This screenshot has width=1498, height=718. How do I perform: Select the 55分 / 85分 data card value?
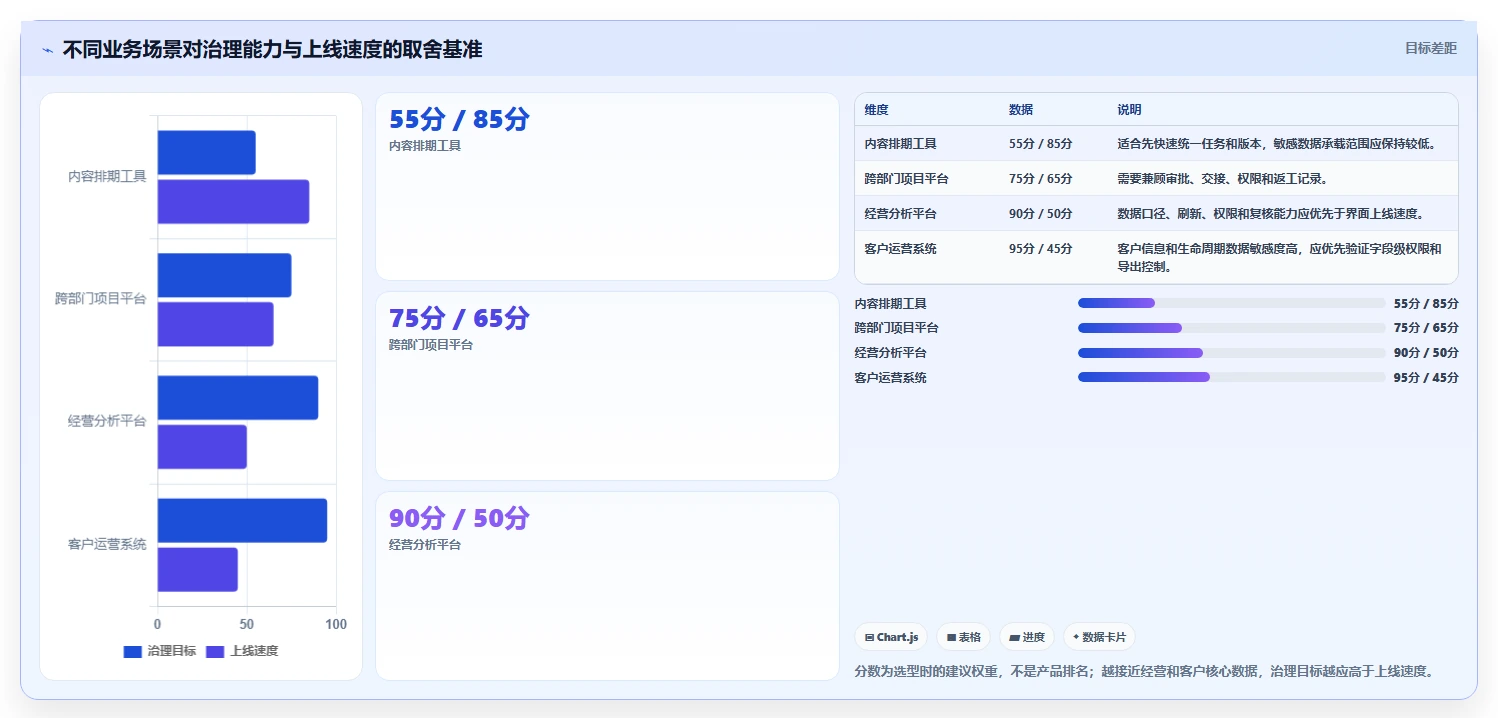pyautogui.click(x=459, y=120)
